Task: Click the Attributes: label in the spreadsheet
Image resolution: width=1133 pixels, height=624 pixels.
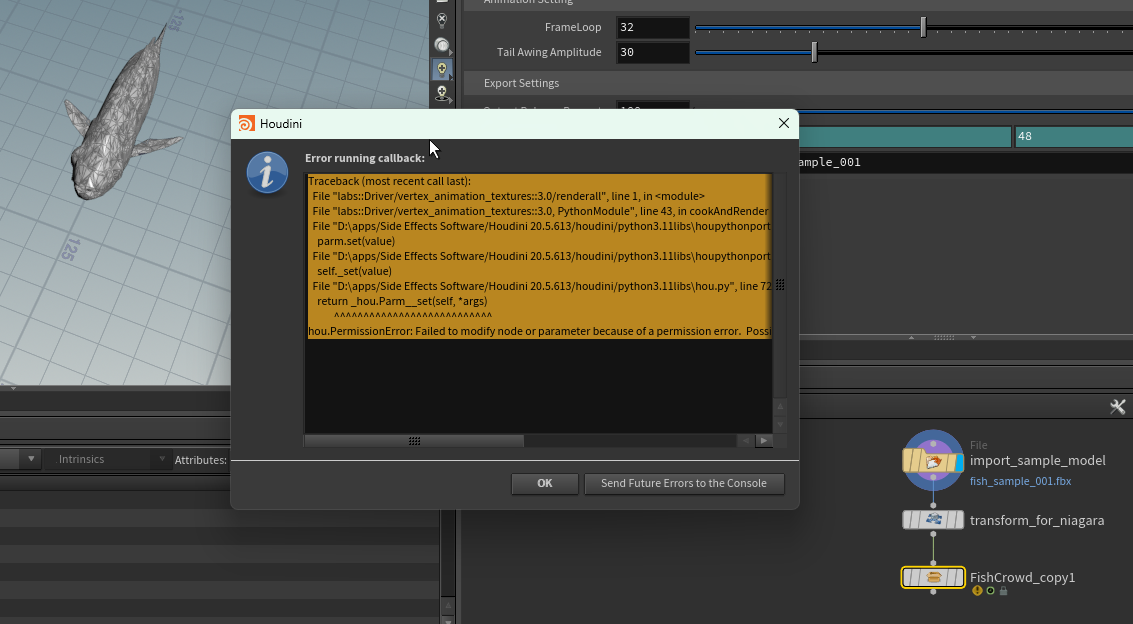Action: pyautogui.click(x=201, y=460)
